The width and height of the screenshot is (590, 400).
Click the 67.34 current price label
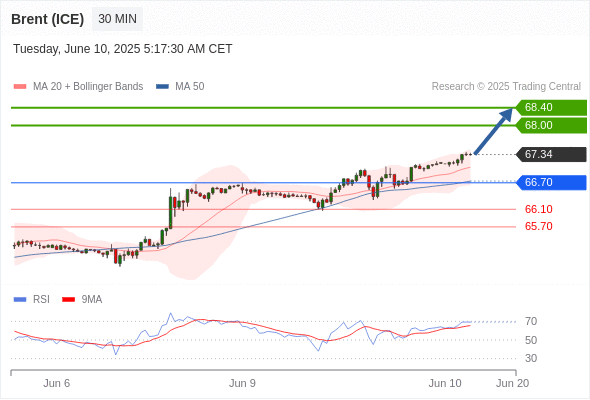click(x=551, y=154)
